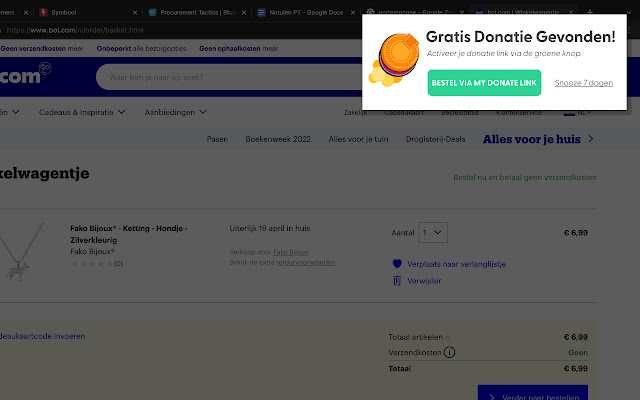Click the Fako Bijoux® brand name under the title
This screenshot has width=640, height=400.
click(x=92, y=252)
